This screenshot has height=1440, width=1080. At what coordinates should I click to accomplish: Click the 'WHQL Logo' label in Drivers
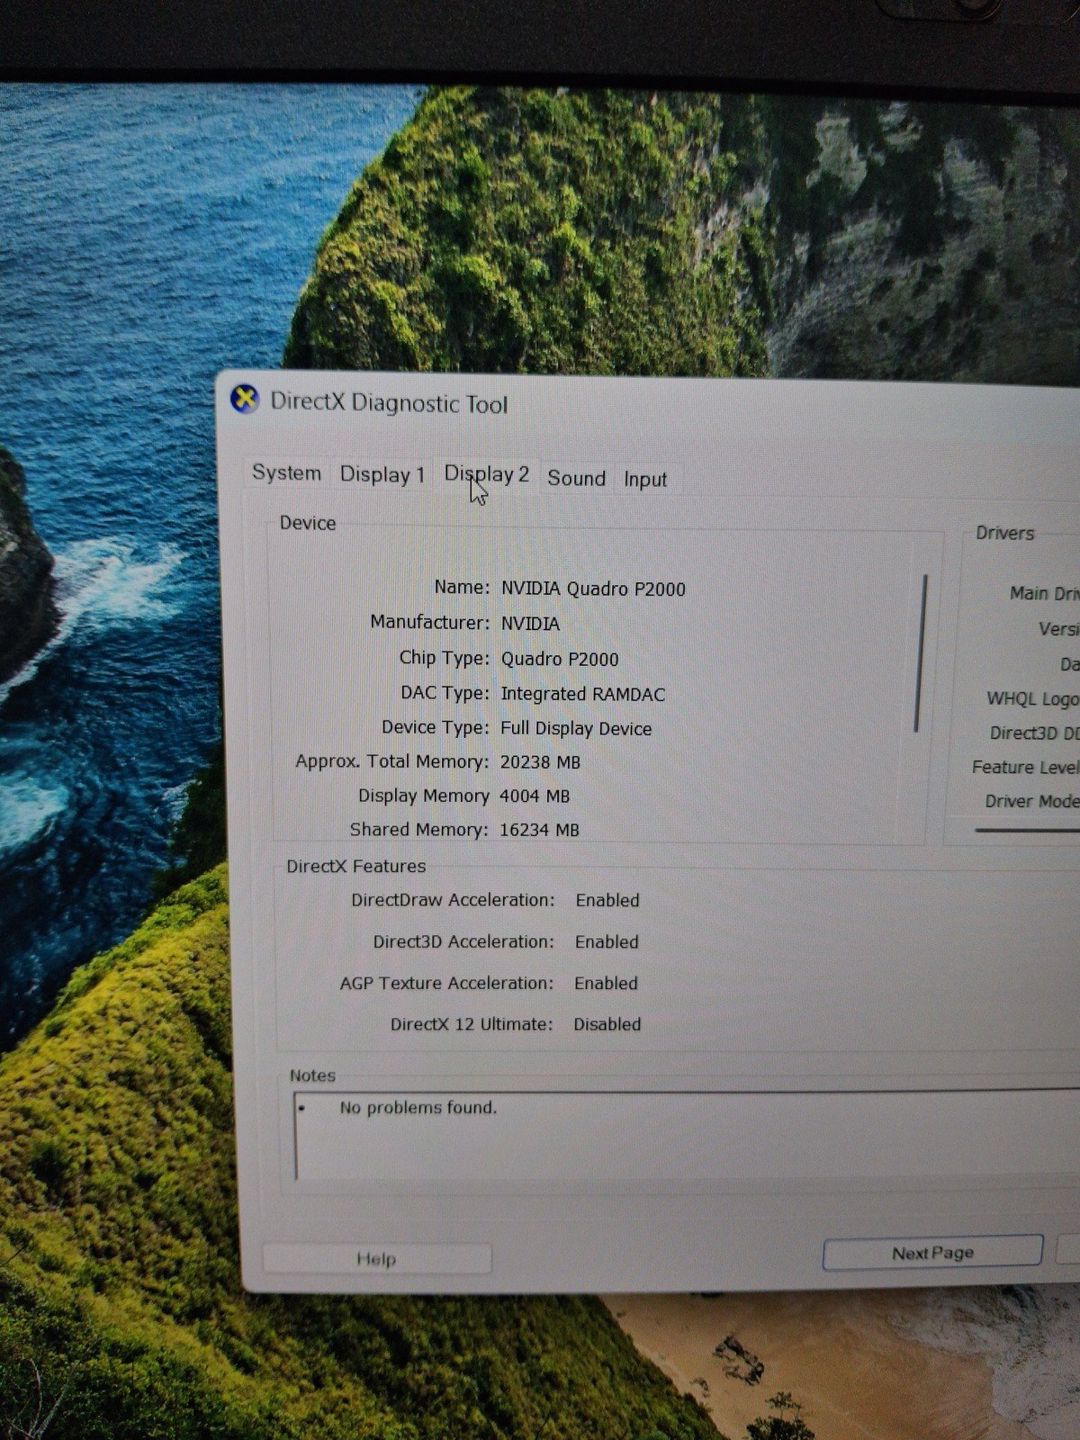pyautogui.click(x=1032, y=699)
